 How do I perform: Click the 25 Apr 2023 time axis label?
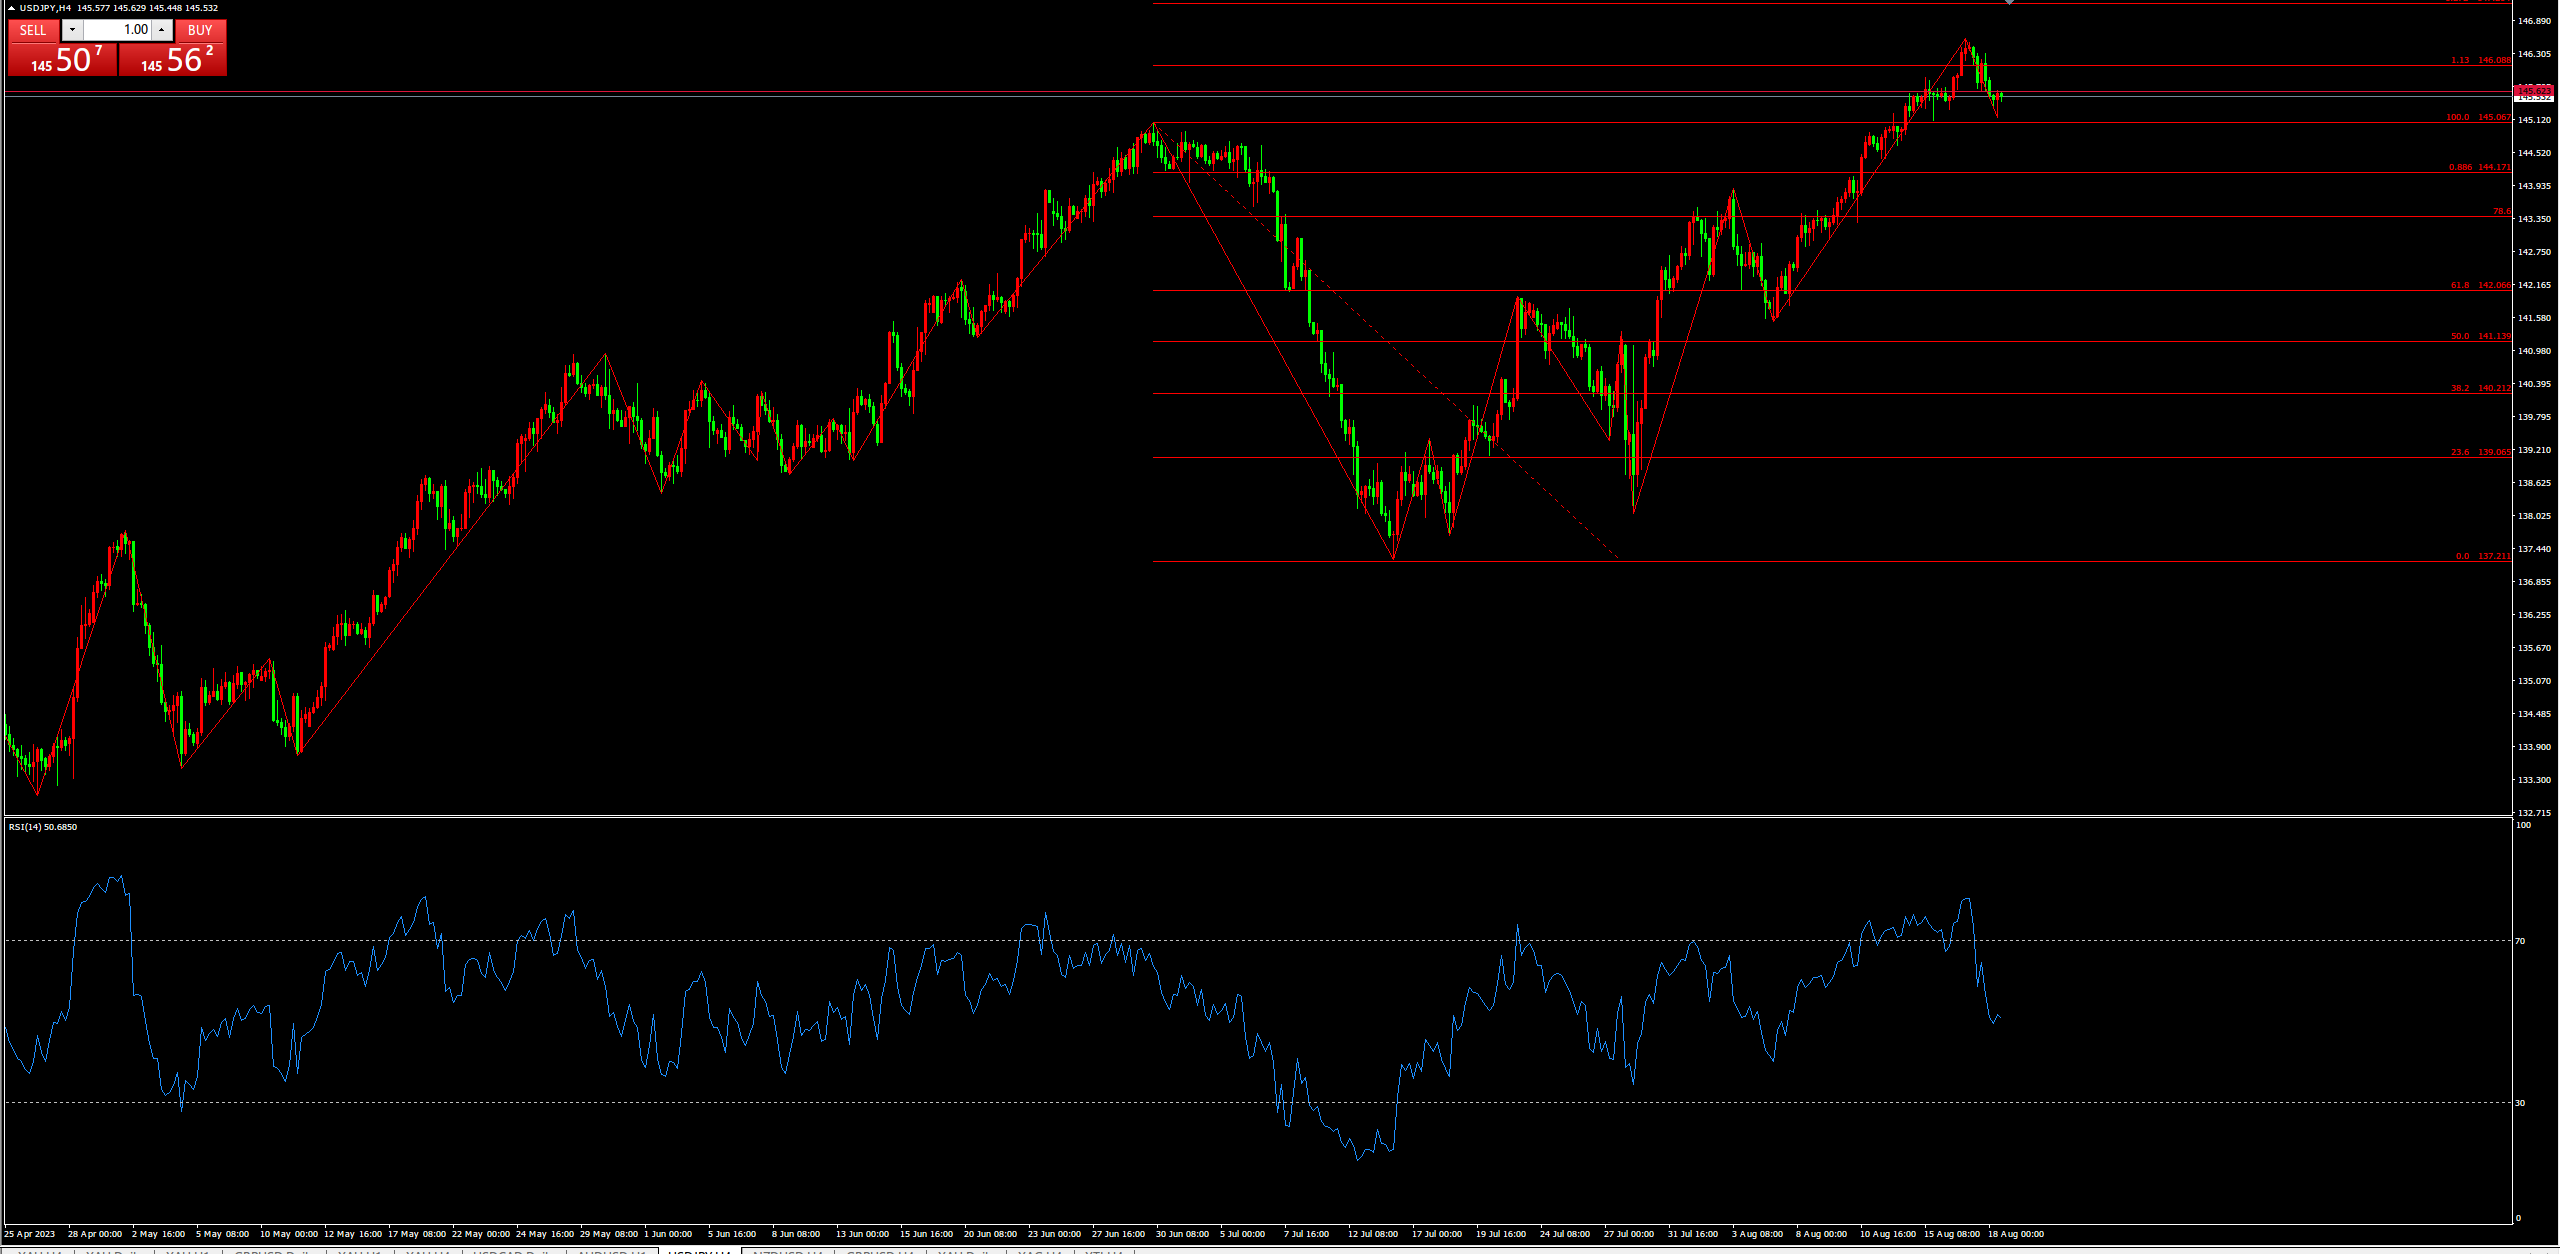(x=29, y=1234)
